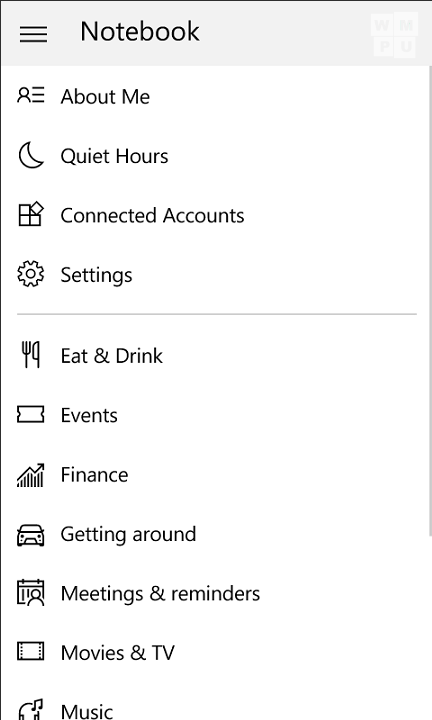Open Connected Accounts label

pyautogui.click(x=152, y=215)
